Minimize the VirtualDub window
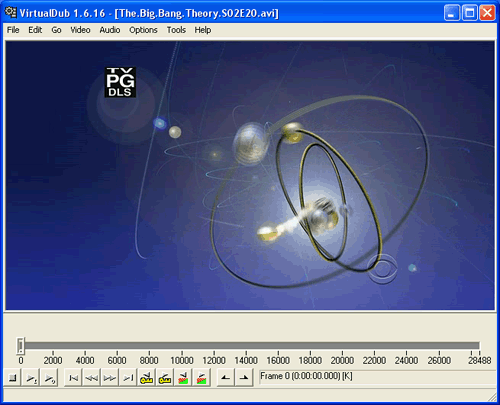 [x=452, y=13]
